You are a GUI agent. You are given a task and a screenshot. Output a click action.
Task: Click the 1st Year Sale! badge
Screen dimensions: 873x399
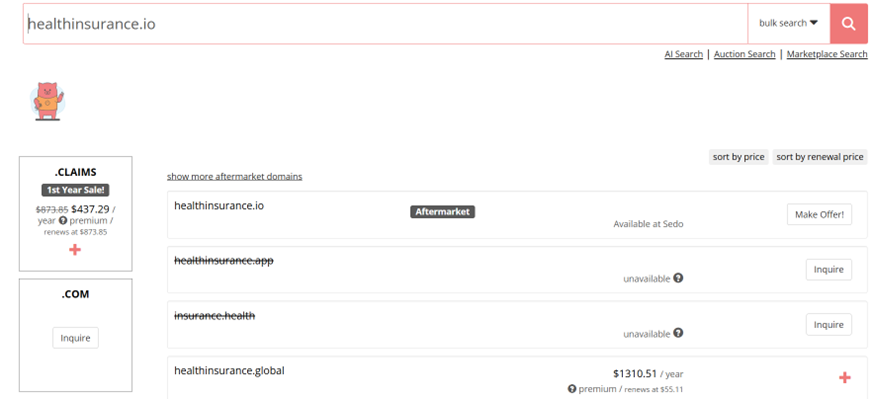point(76,190)
